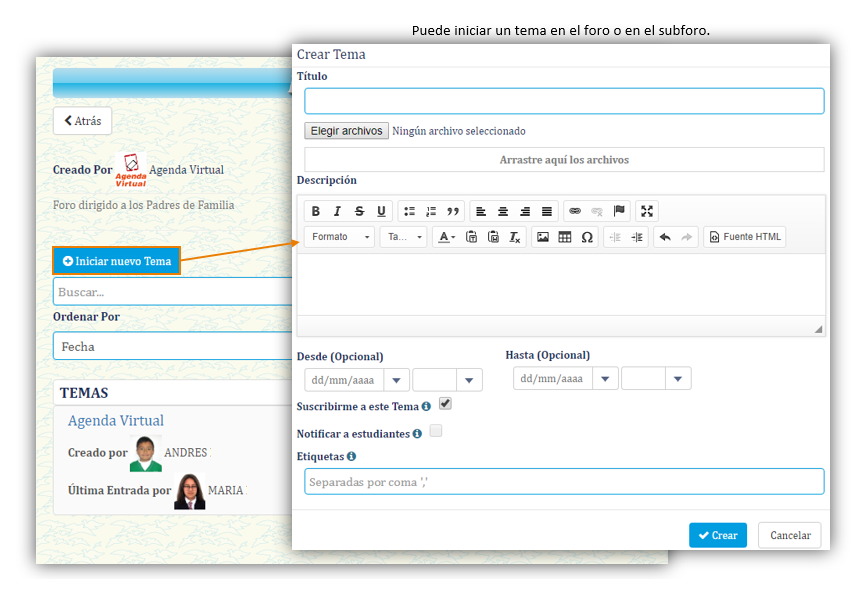Show info for Notificar a estudiantes
The image size is (868, 610).
(x=417, y=433)
